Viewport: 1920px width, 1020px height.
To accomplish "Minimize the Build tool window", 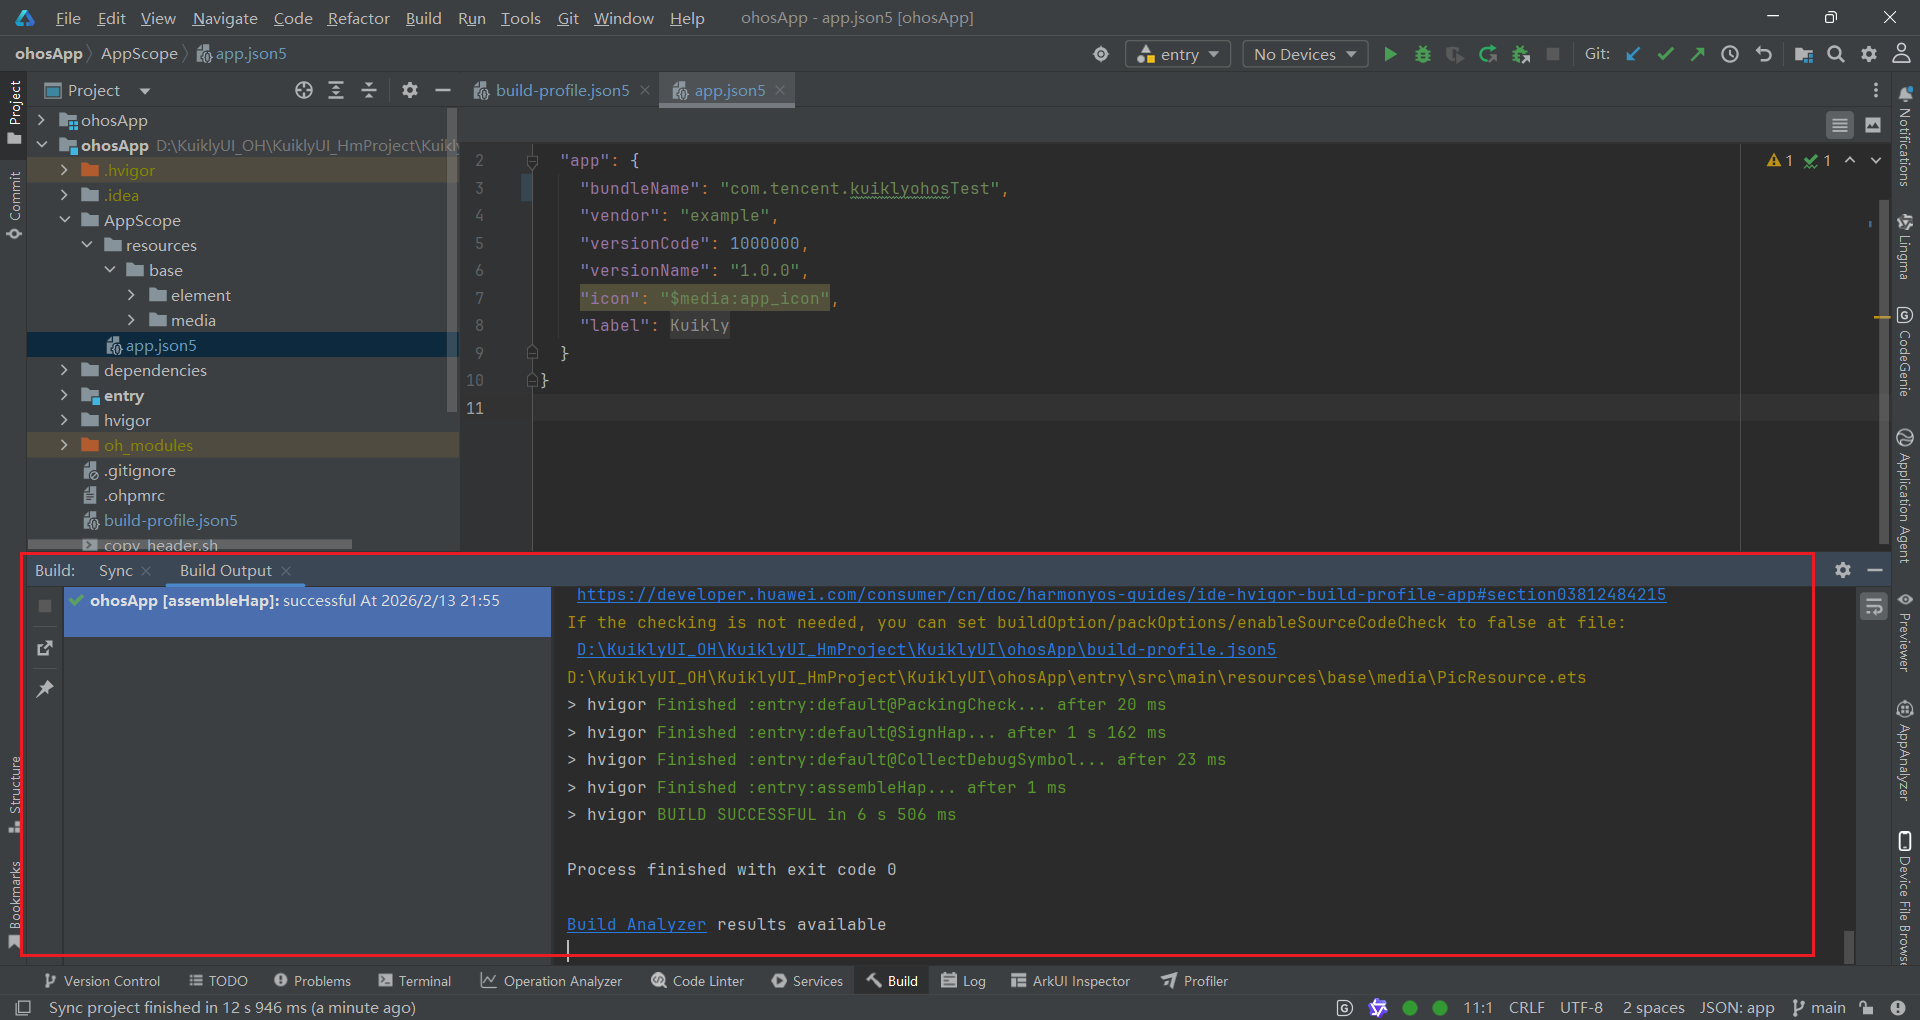I will tap(1875, 570).
